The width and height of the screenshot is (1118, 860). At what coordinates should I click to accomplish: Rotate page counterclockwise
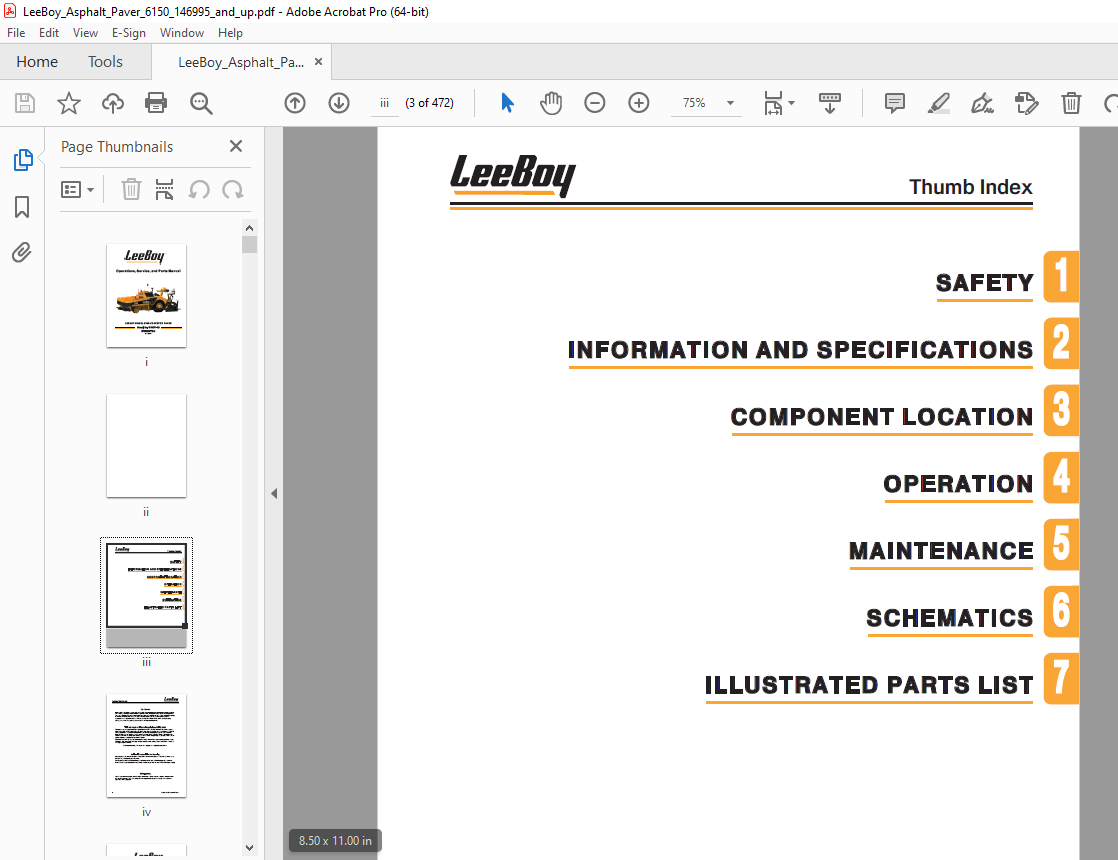click(x=199, y=190)
